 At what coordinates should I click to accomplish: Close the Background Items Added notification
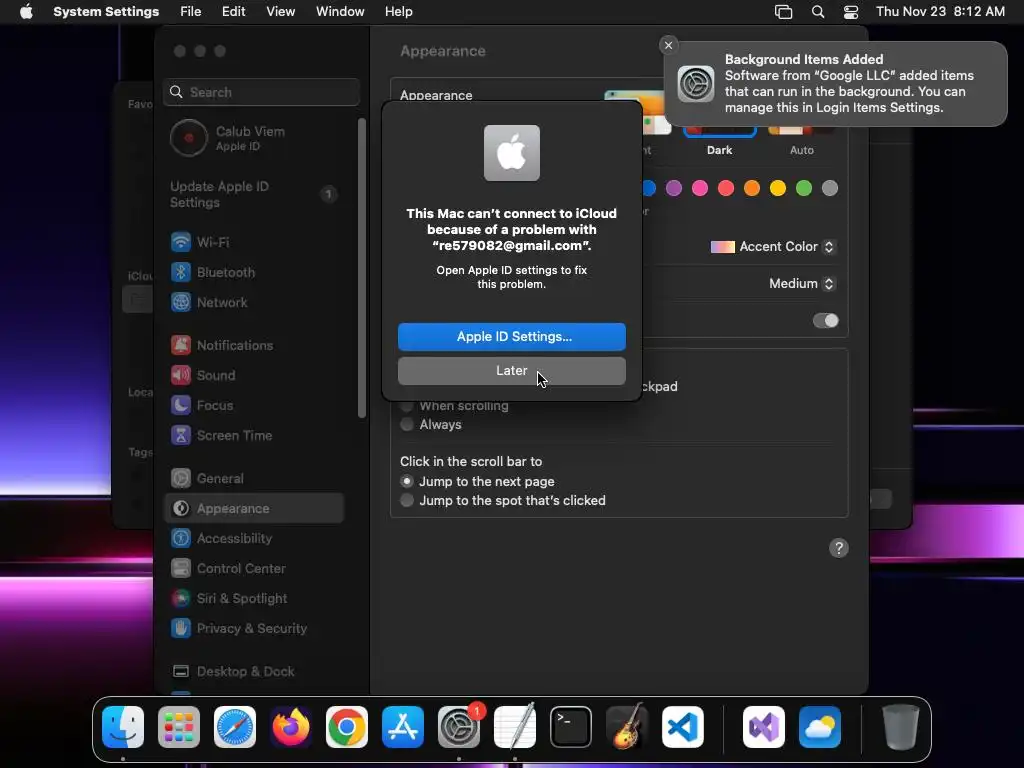coord(668,45)
